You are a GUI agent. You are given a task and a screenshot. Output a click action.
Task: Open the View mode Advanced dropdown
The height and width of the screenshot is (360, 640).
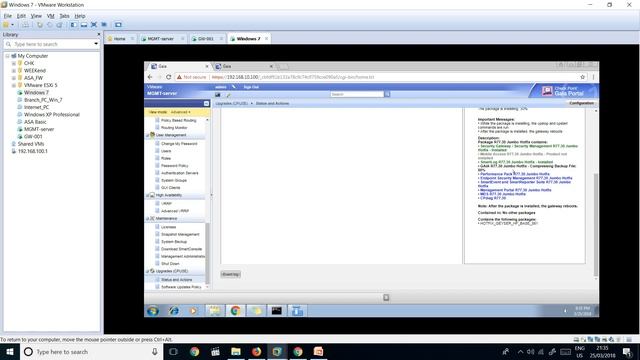pos(180,112)
